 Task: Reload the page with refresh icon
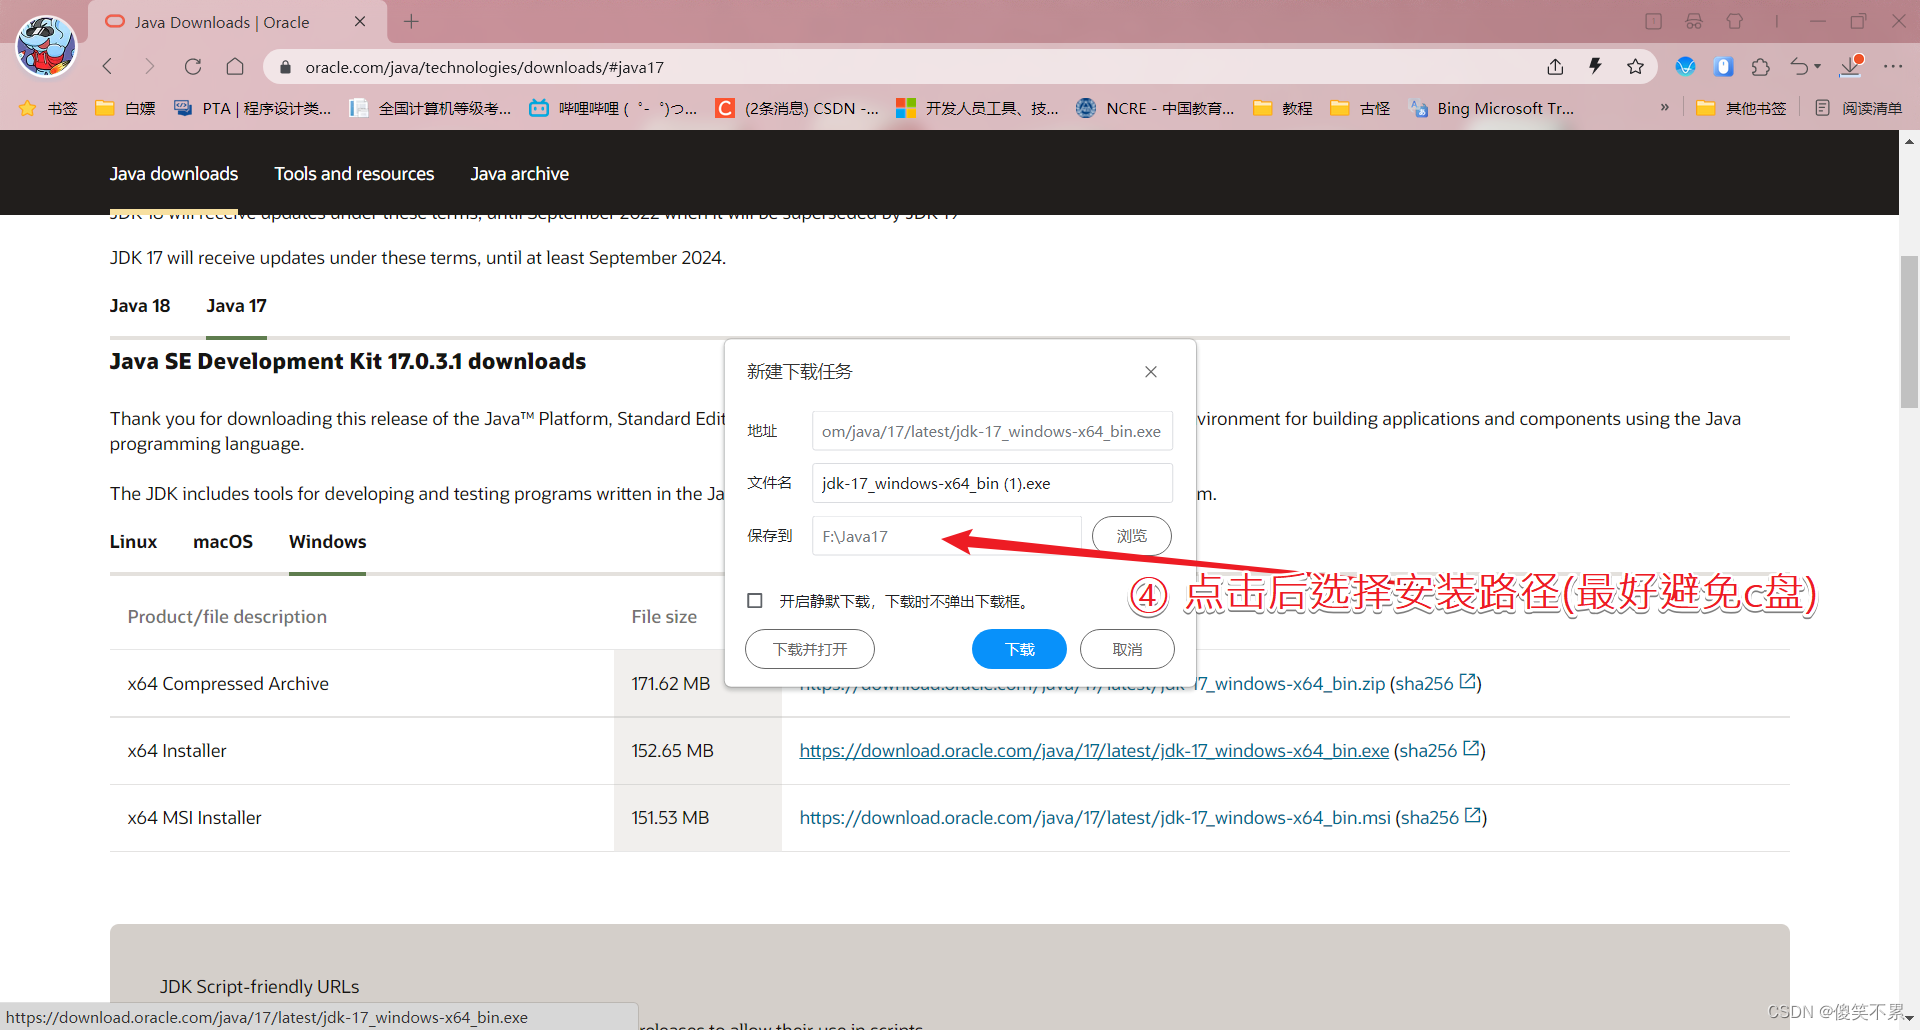click(x=193, y=67)
